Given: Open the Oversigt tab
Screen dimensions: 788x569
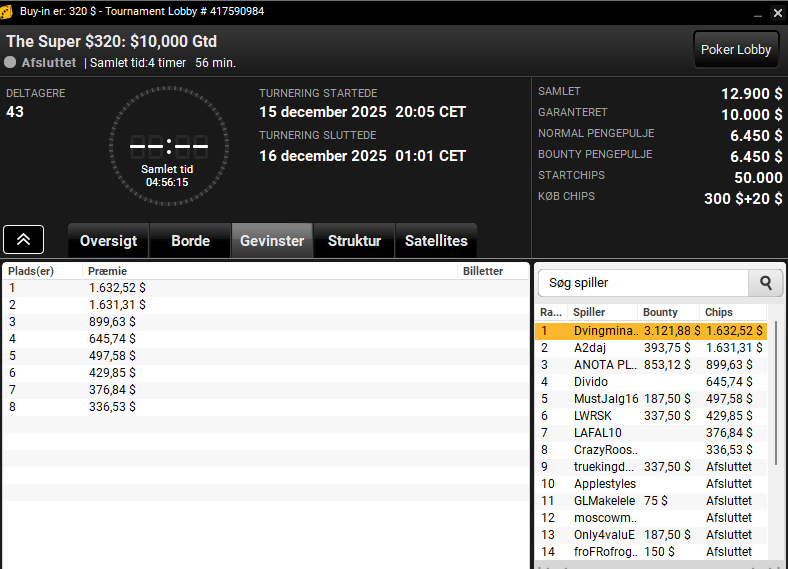Looking at the screenshot, I should coord(109,241).
